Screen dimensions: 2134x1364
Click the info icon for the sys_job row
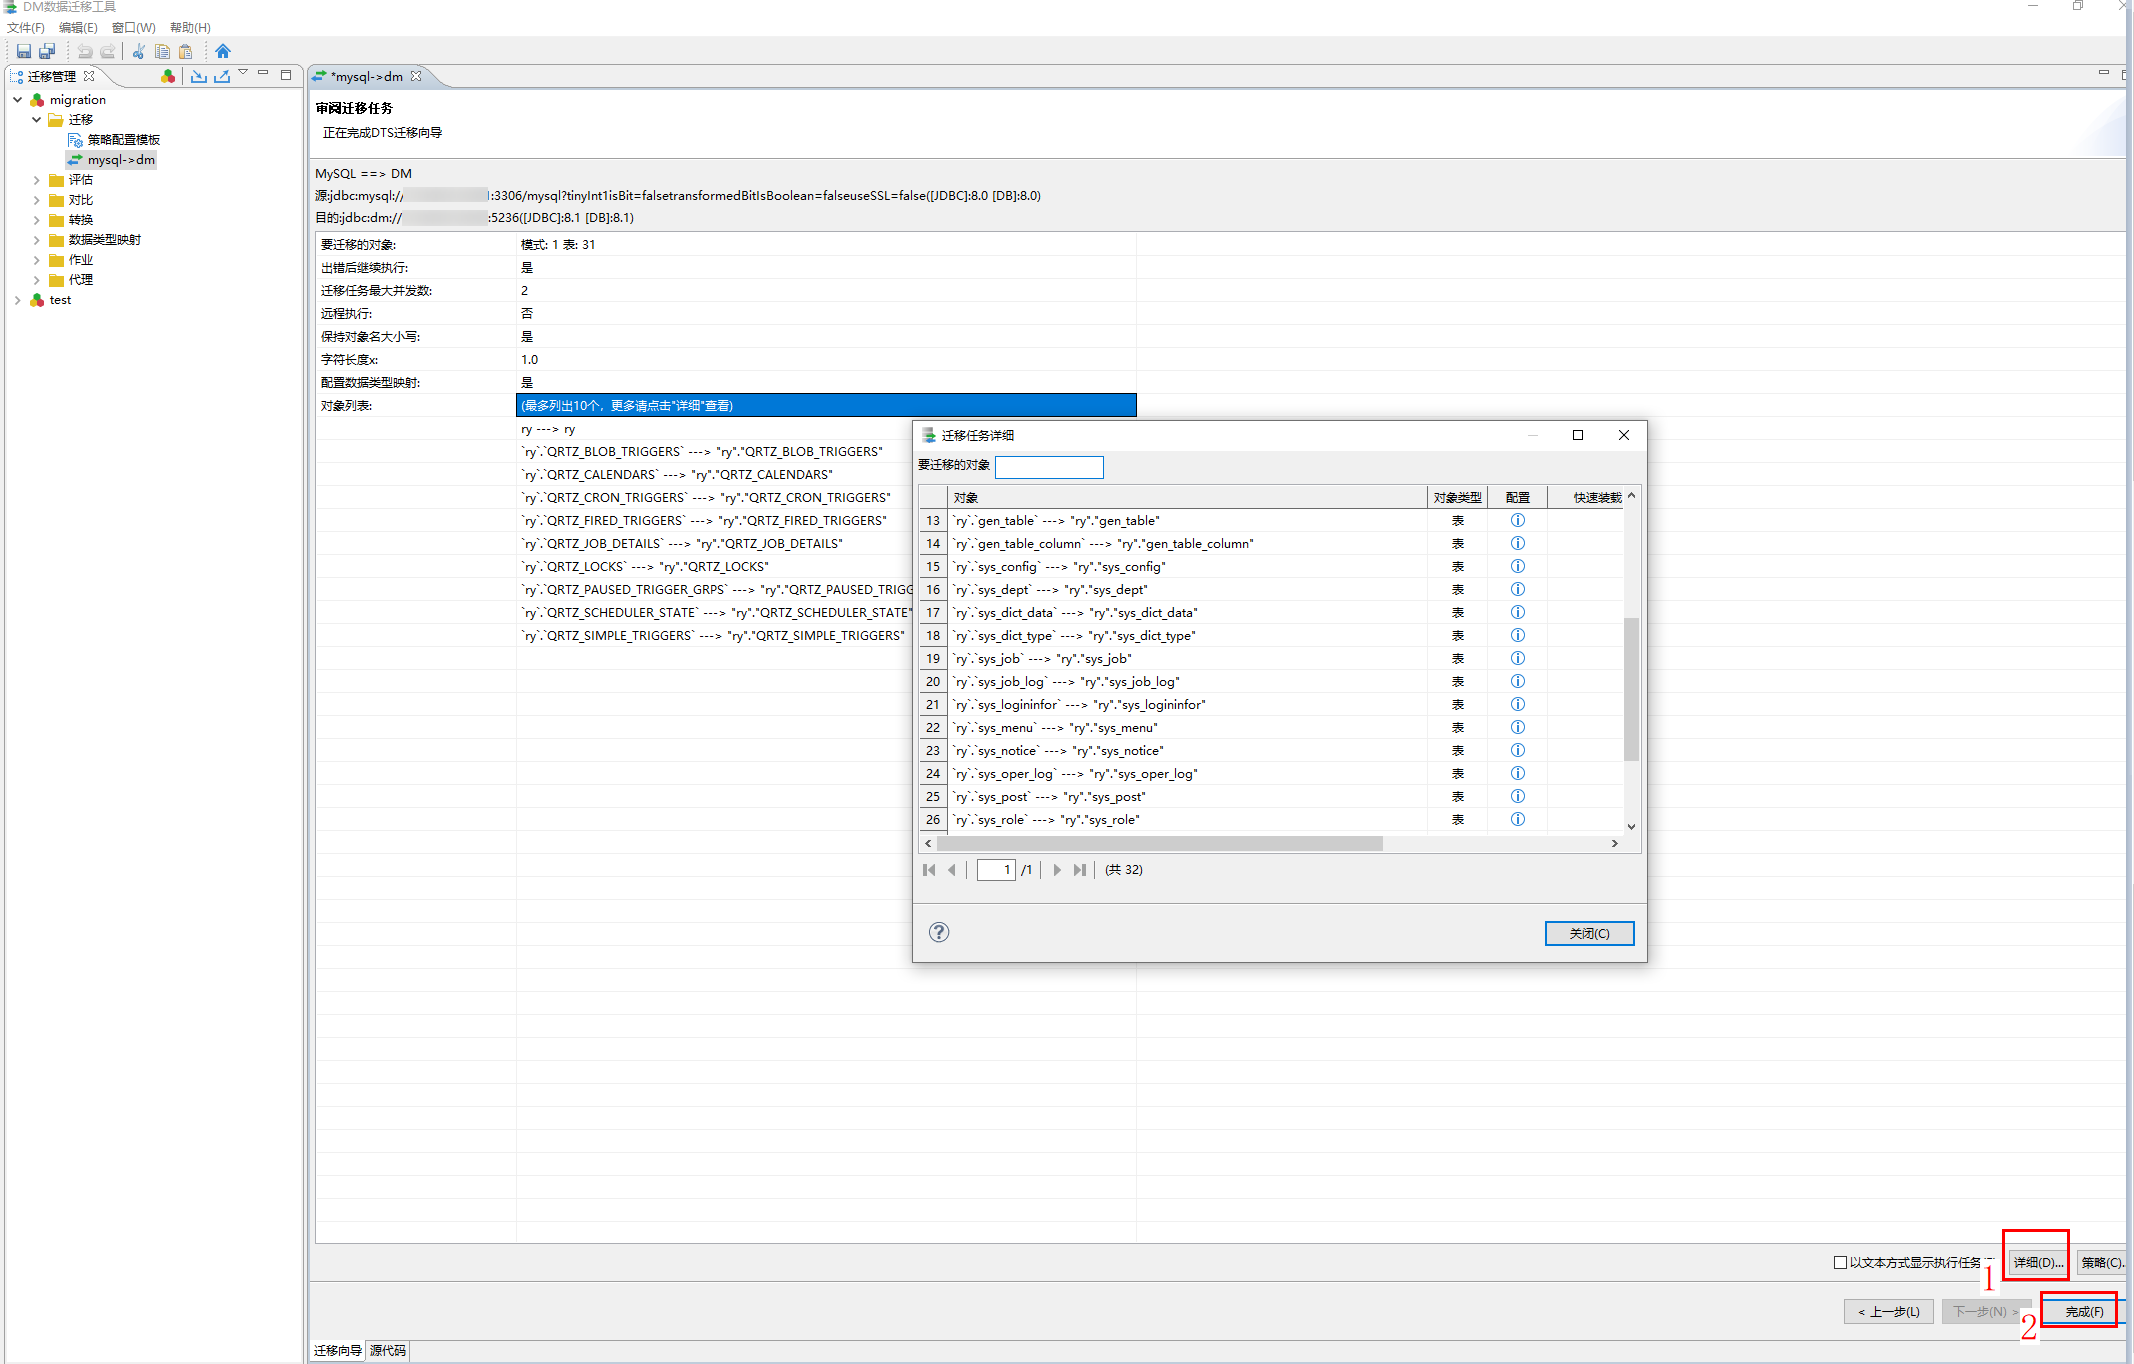[x=1517, y=658]
